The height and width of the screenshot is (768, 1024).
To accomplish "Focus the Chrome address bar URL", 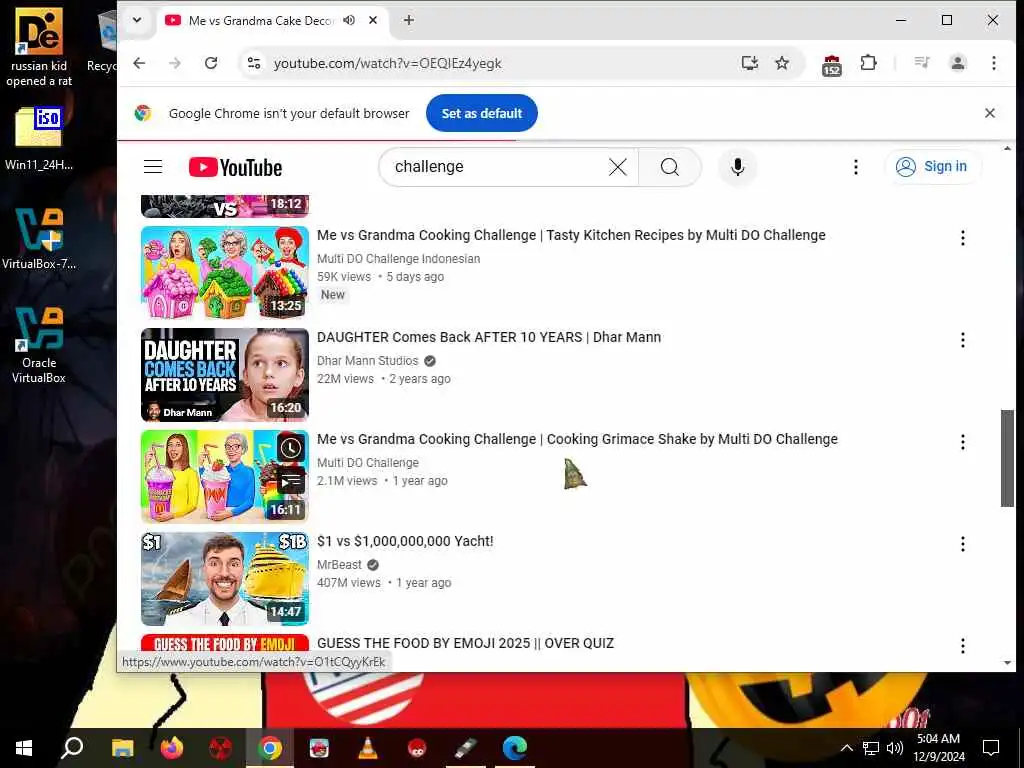I will coord(387,63).
